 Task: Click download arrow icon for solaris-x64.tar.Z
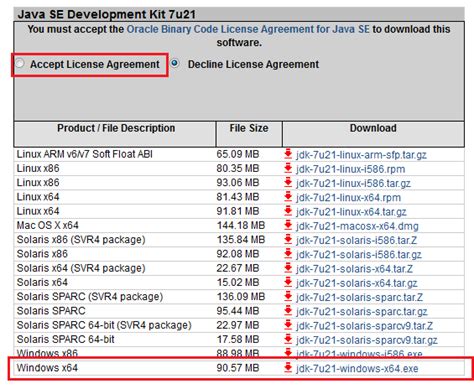pos(288,268)
